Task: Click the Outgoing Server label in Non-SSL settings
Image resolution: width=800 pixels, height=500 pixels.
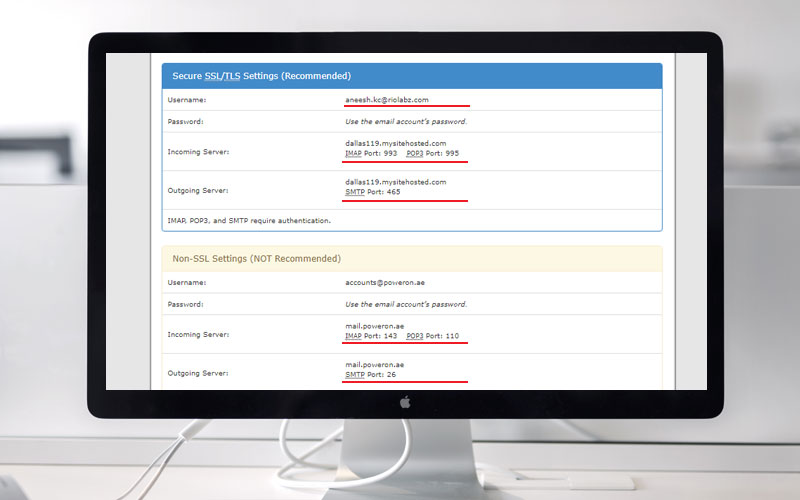Action: click(198, 373)
